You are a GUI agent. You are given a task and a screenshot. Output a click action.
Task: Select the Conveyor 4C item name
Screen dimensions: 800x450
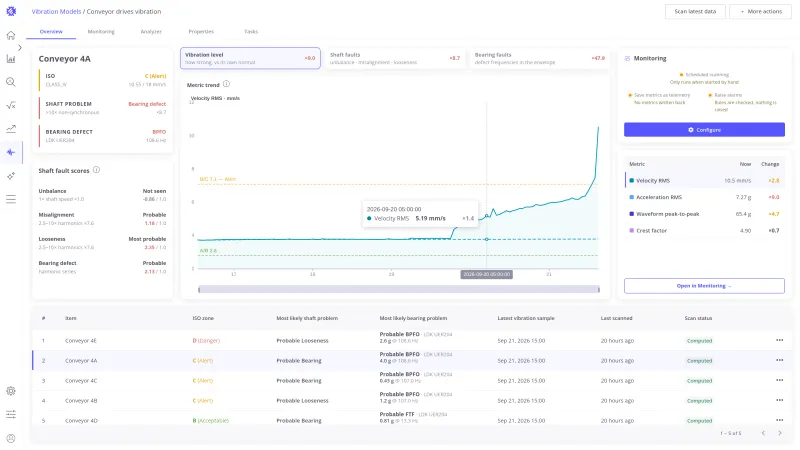coord(81,381)
